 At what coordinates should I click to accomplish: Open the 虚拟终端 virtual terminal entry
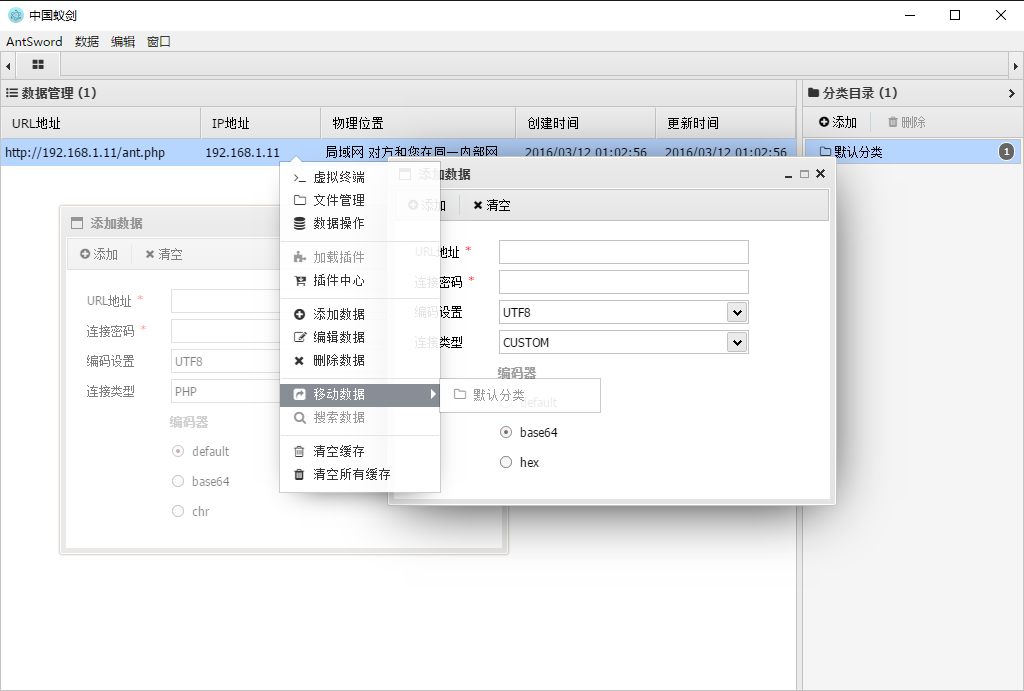click(359, 177)
